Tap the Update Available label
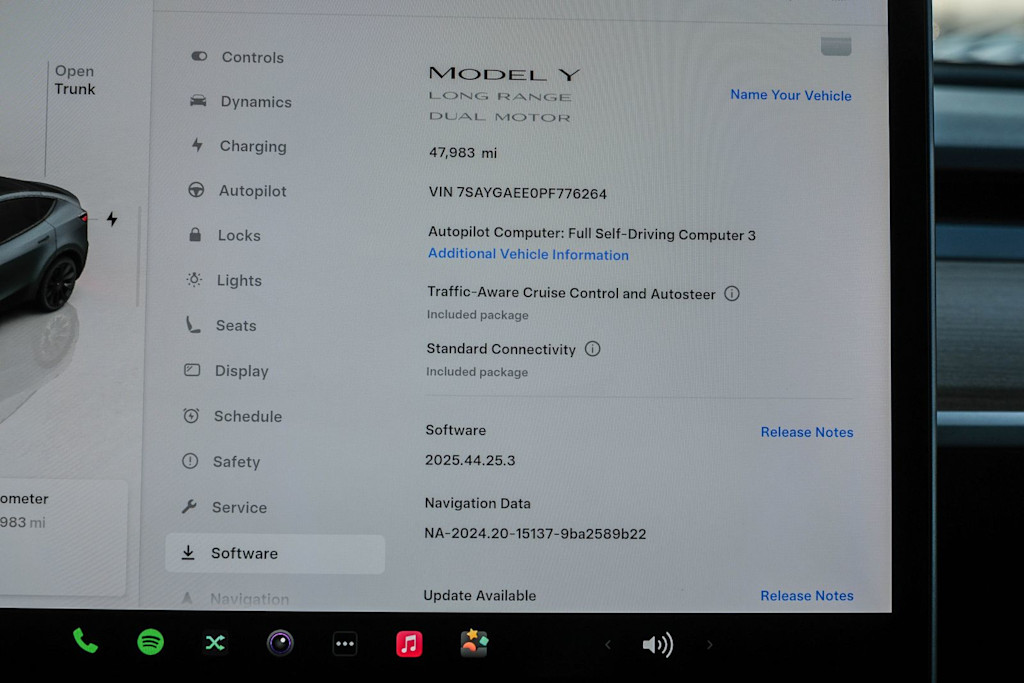This screenshot has height=683, width=1024. coord(479,596)
